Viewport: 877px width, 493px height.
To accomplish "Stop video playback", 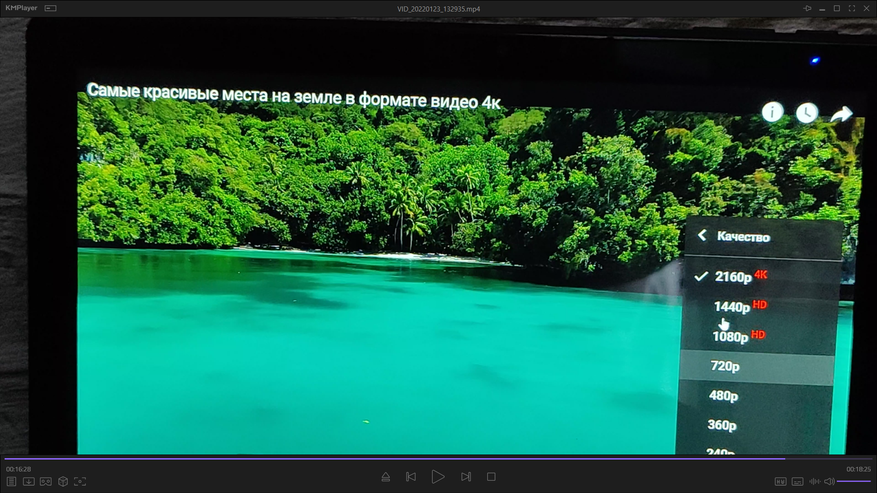I will click(491, 477).
